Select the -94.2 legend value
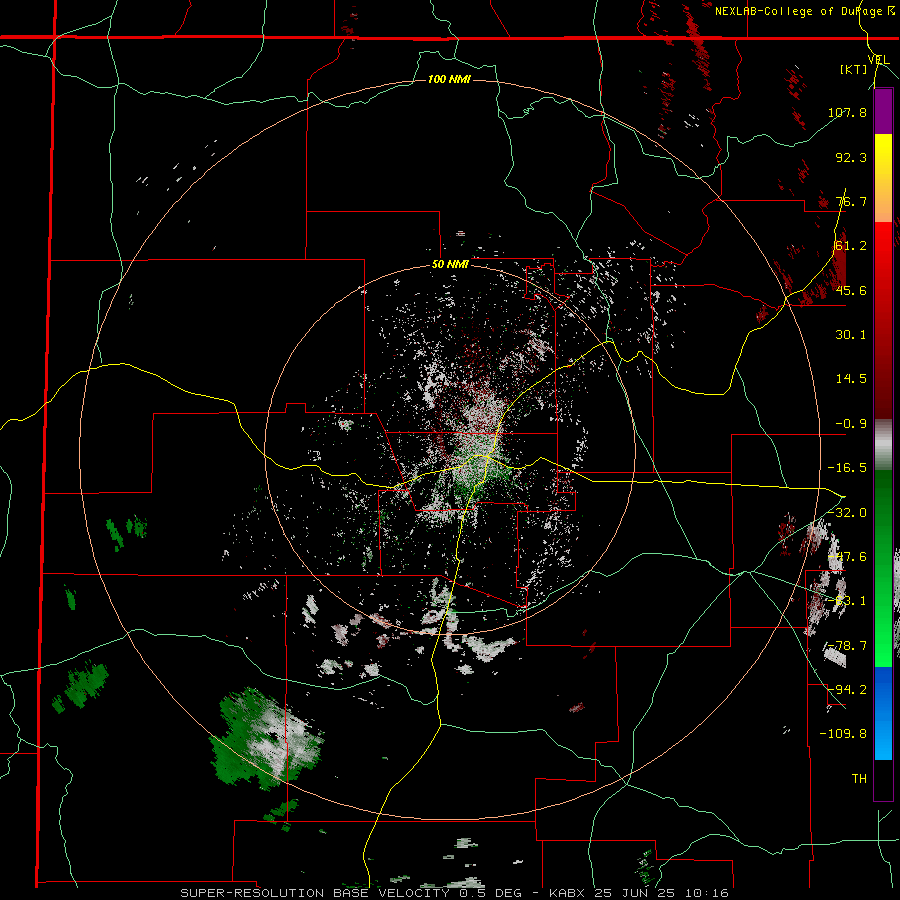 coord(847,689)
